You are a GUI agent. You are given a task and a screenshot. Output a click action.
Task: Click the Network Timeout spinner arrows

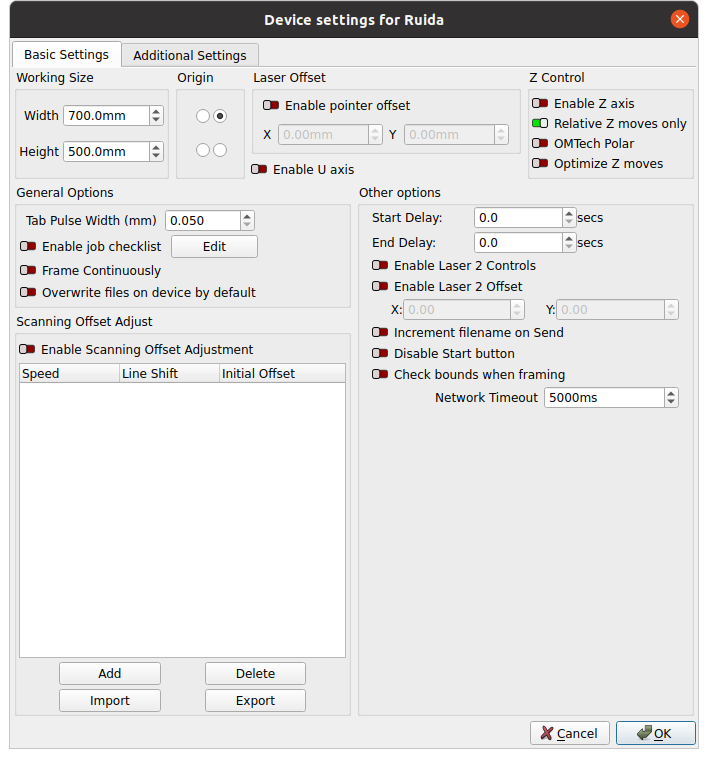670,398
